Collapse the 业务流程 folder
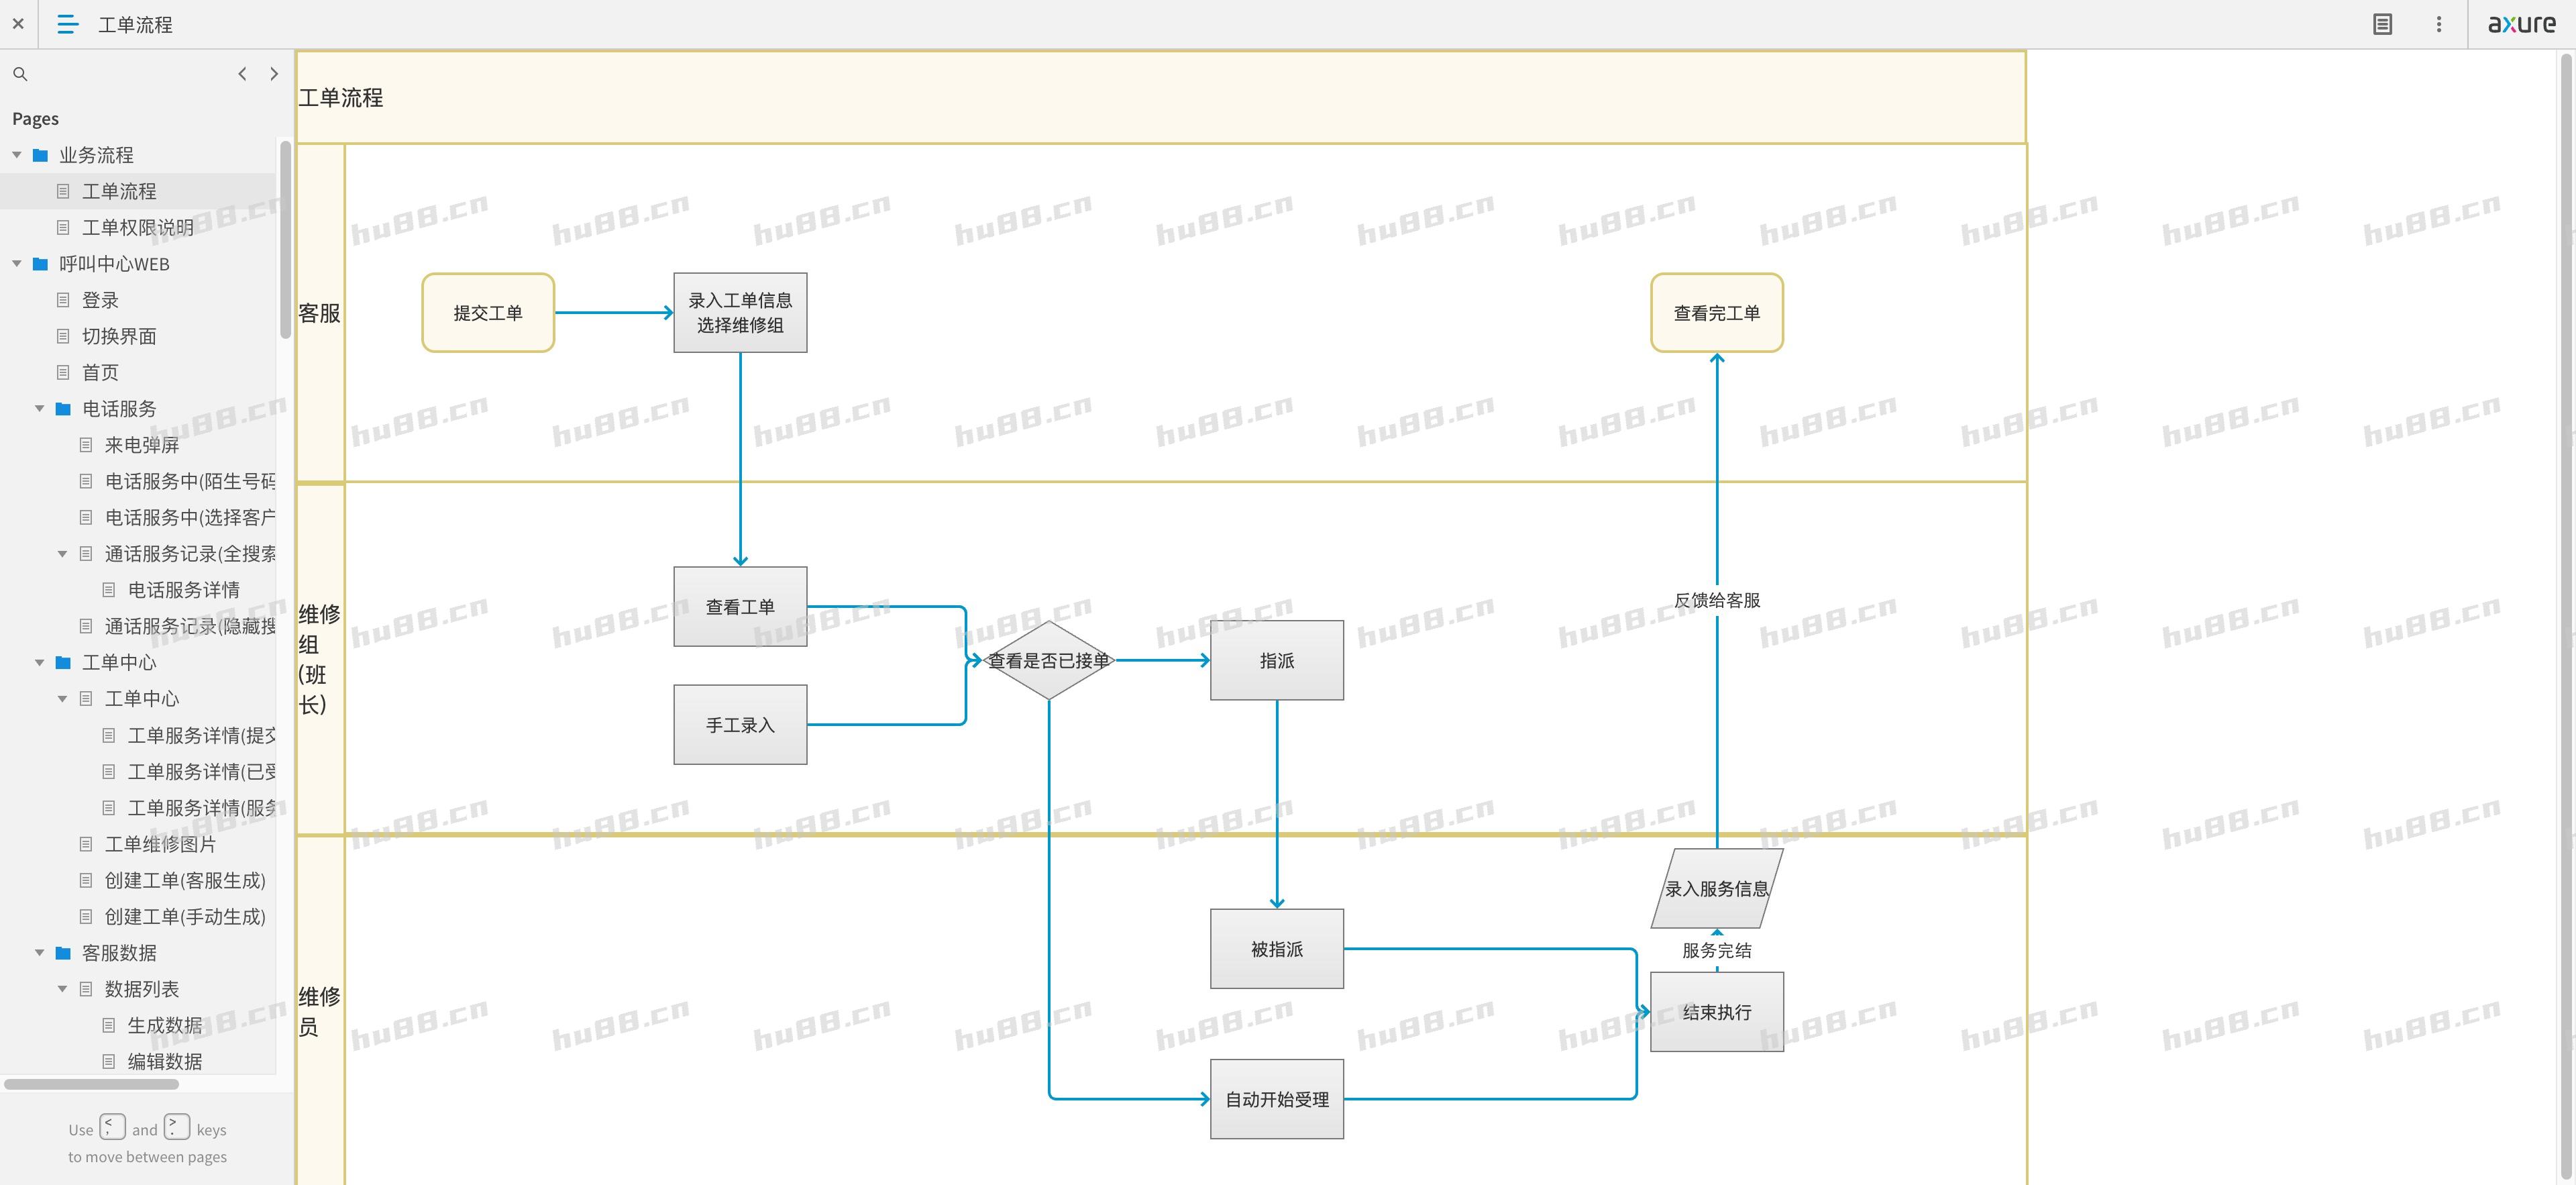 coord(17,155)
